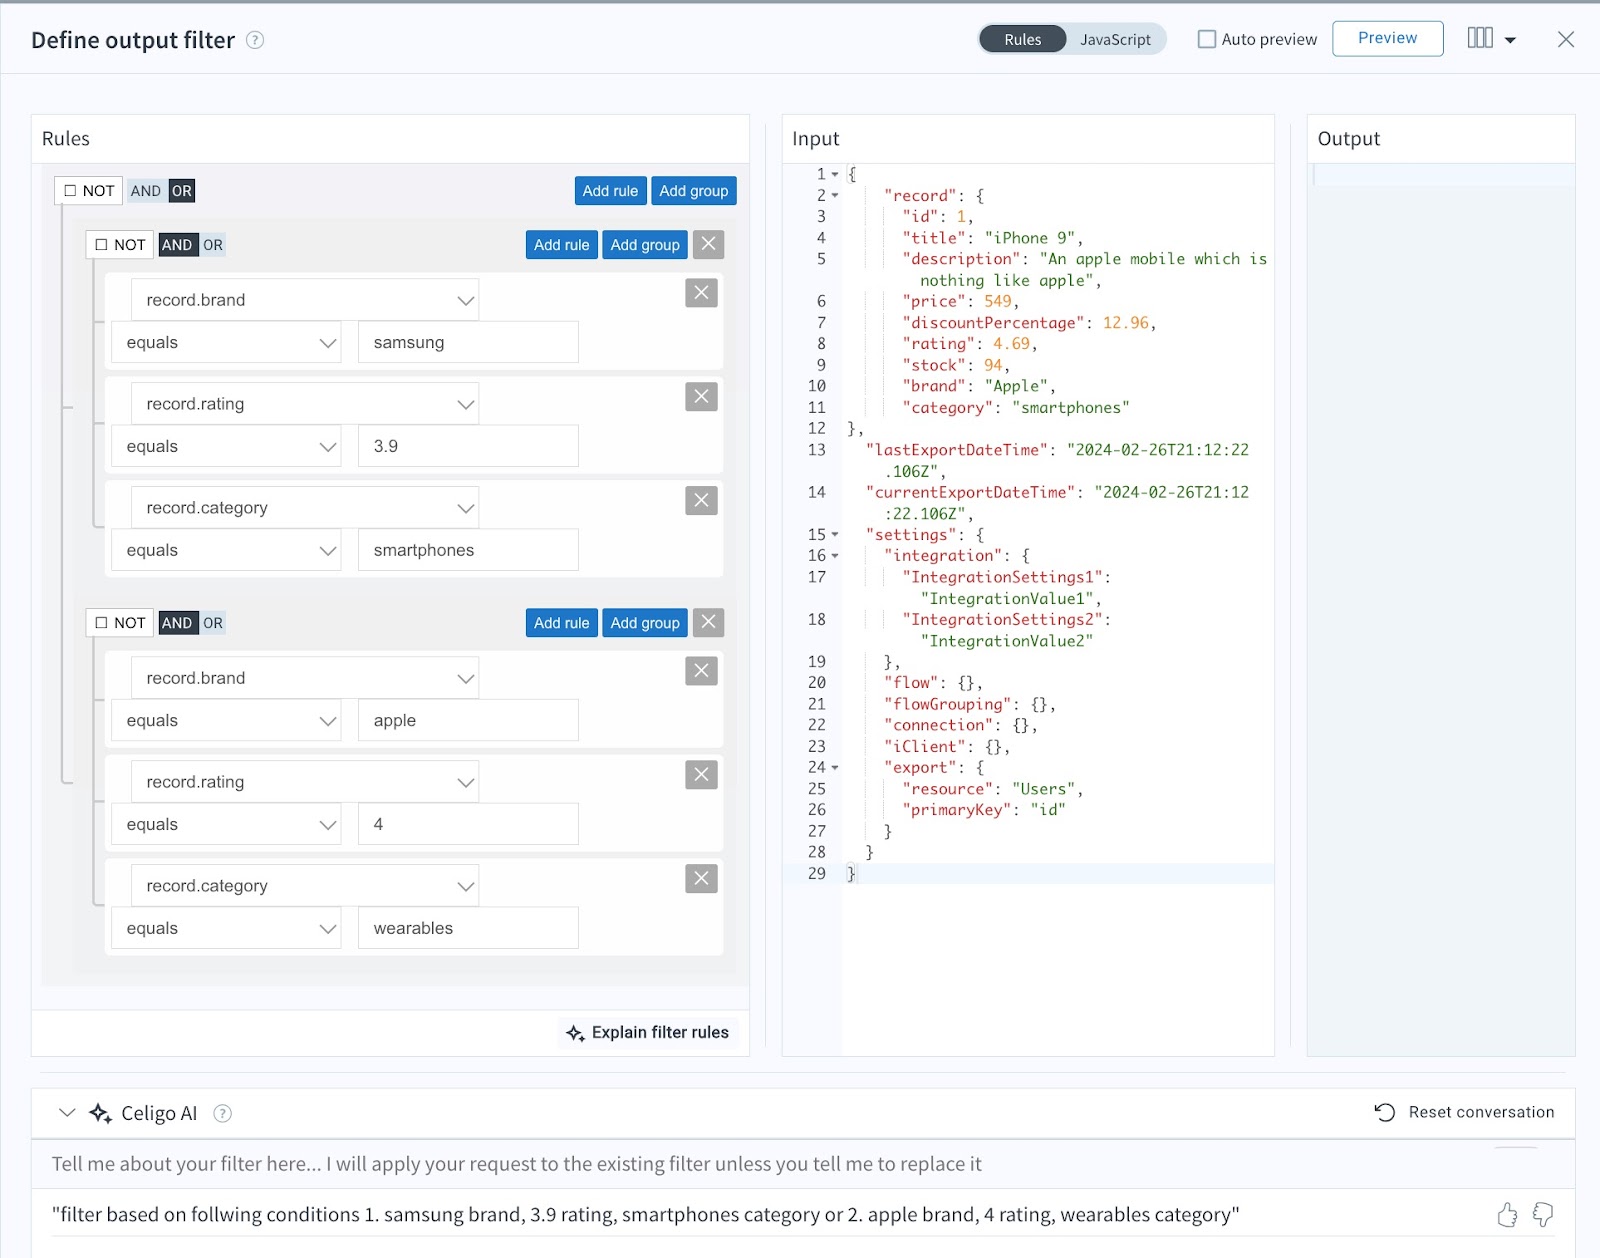Viewport: 1600px width, 1258px height.
Task: Click Explain filter rules
Action: coord(647,1032)
